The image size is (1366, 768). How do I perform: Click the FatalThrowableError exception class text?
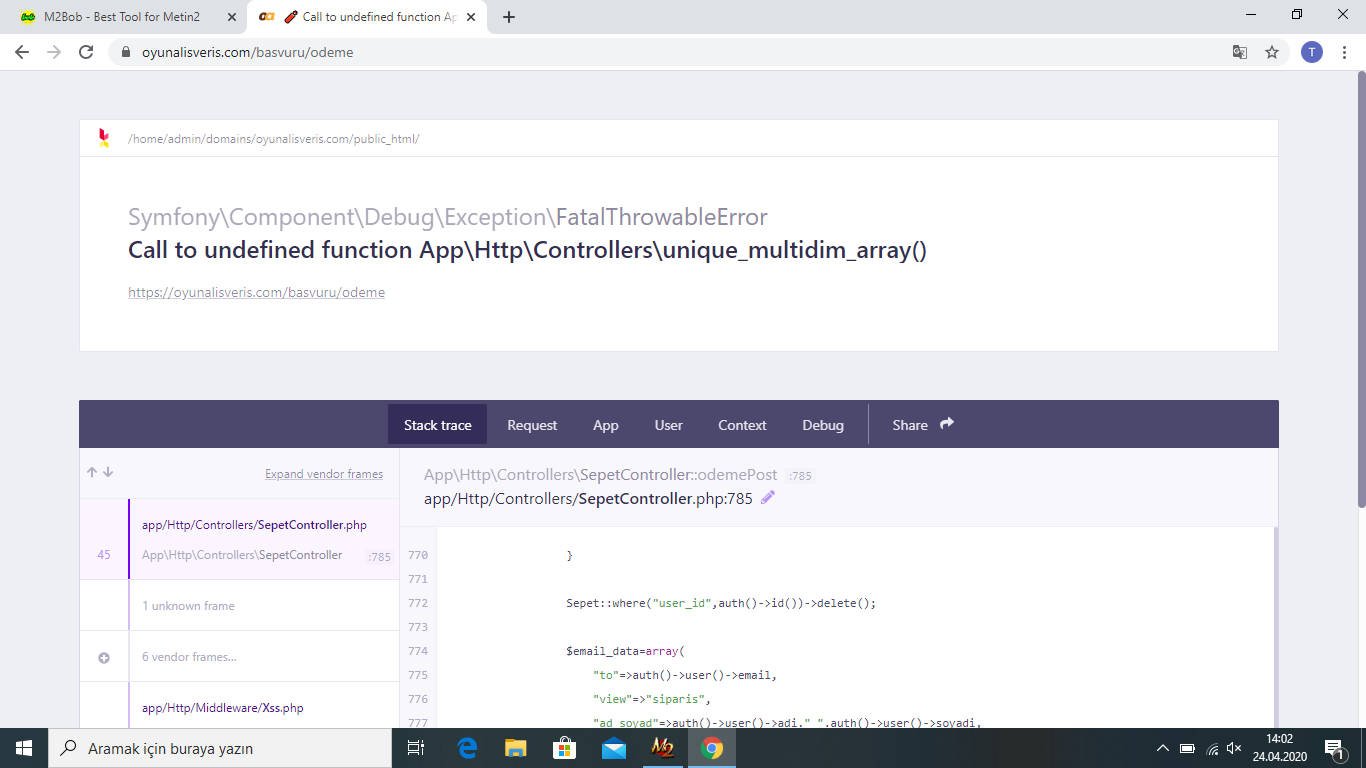coord(662,217)
